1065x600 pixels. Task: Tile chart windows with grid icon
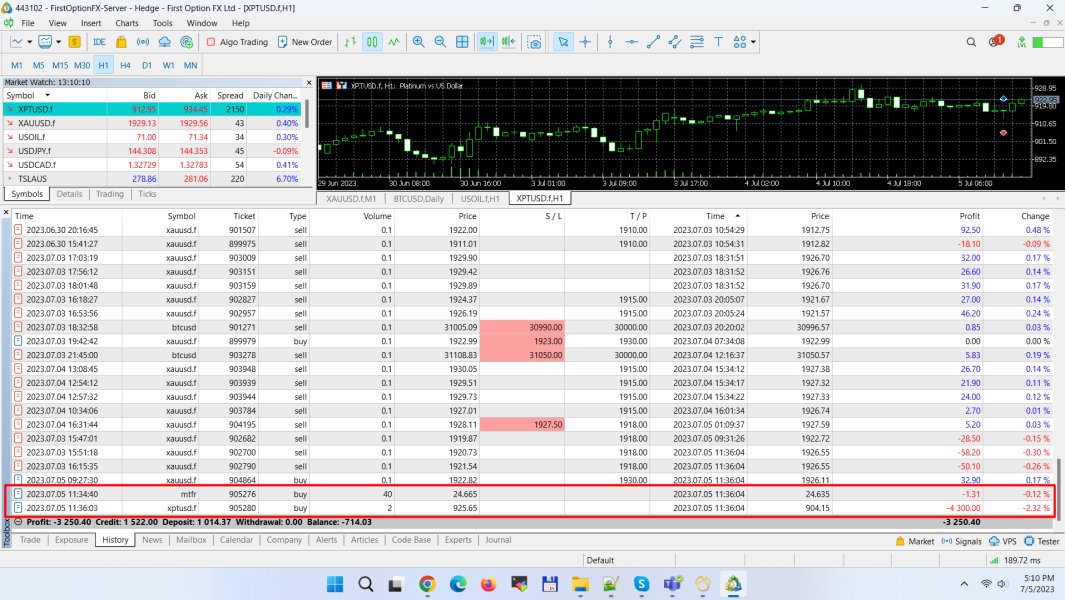(x=462, y=42)
